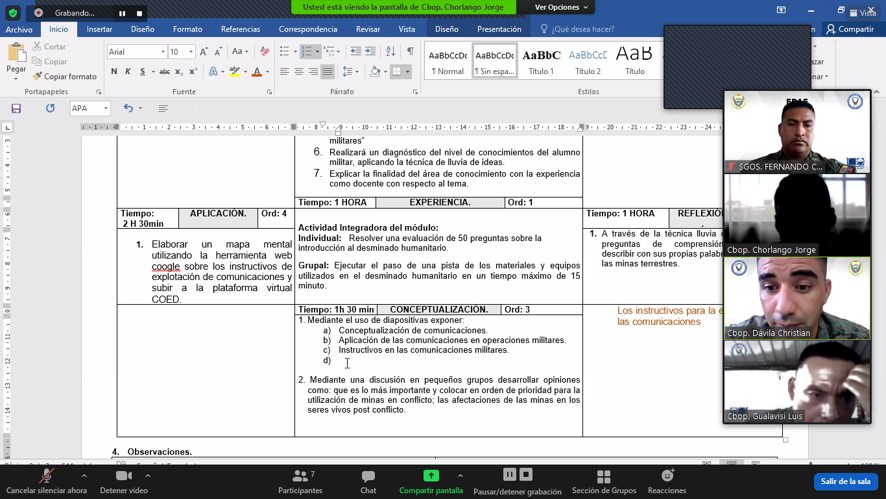The width and height of the screenshot is (886, 499).
Task: Apply the yellow text highlight color
Action: pos(234,71)
